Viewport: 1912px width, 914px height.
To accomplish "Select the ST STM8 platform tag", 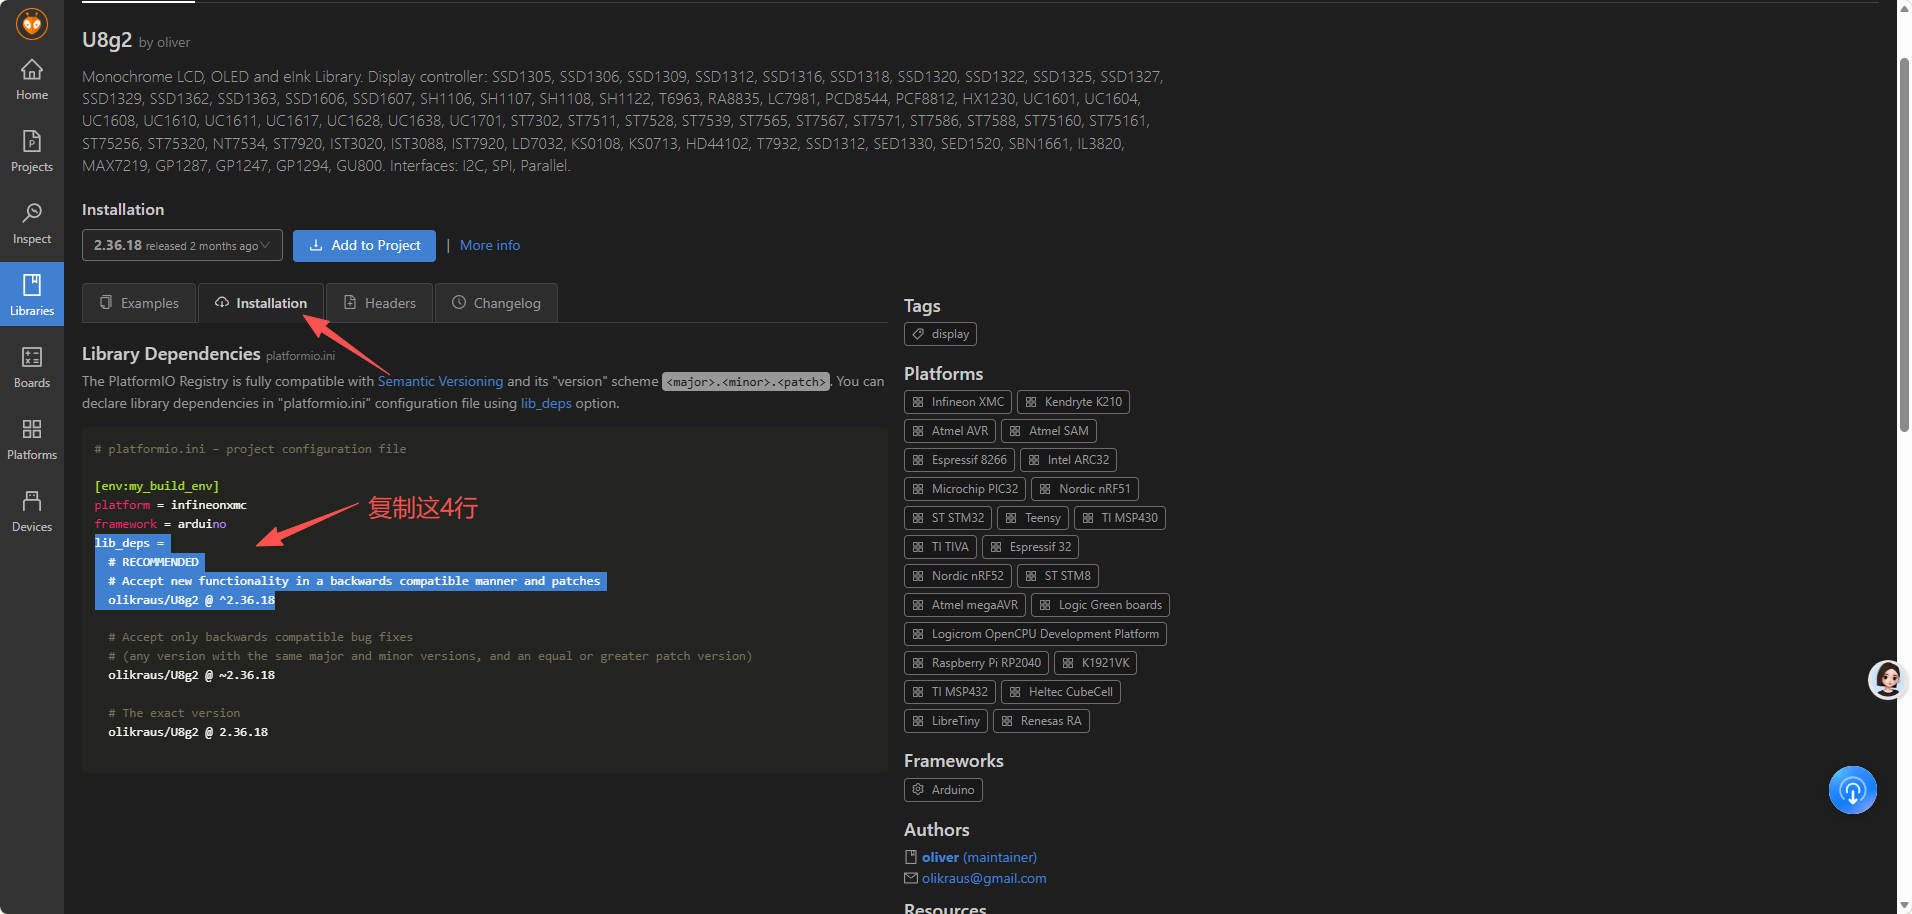I will (1058, 576).
